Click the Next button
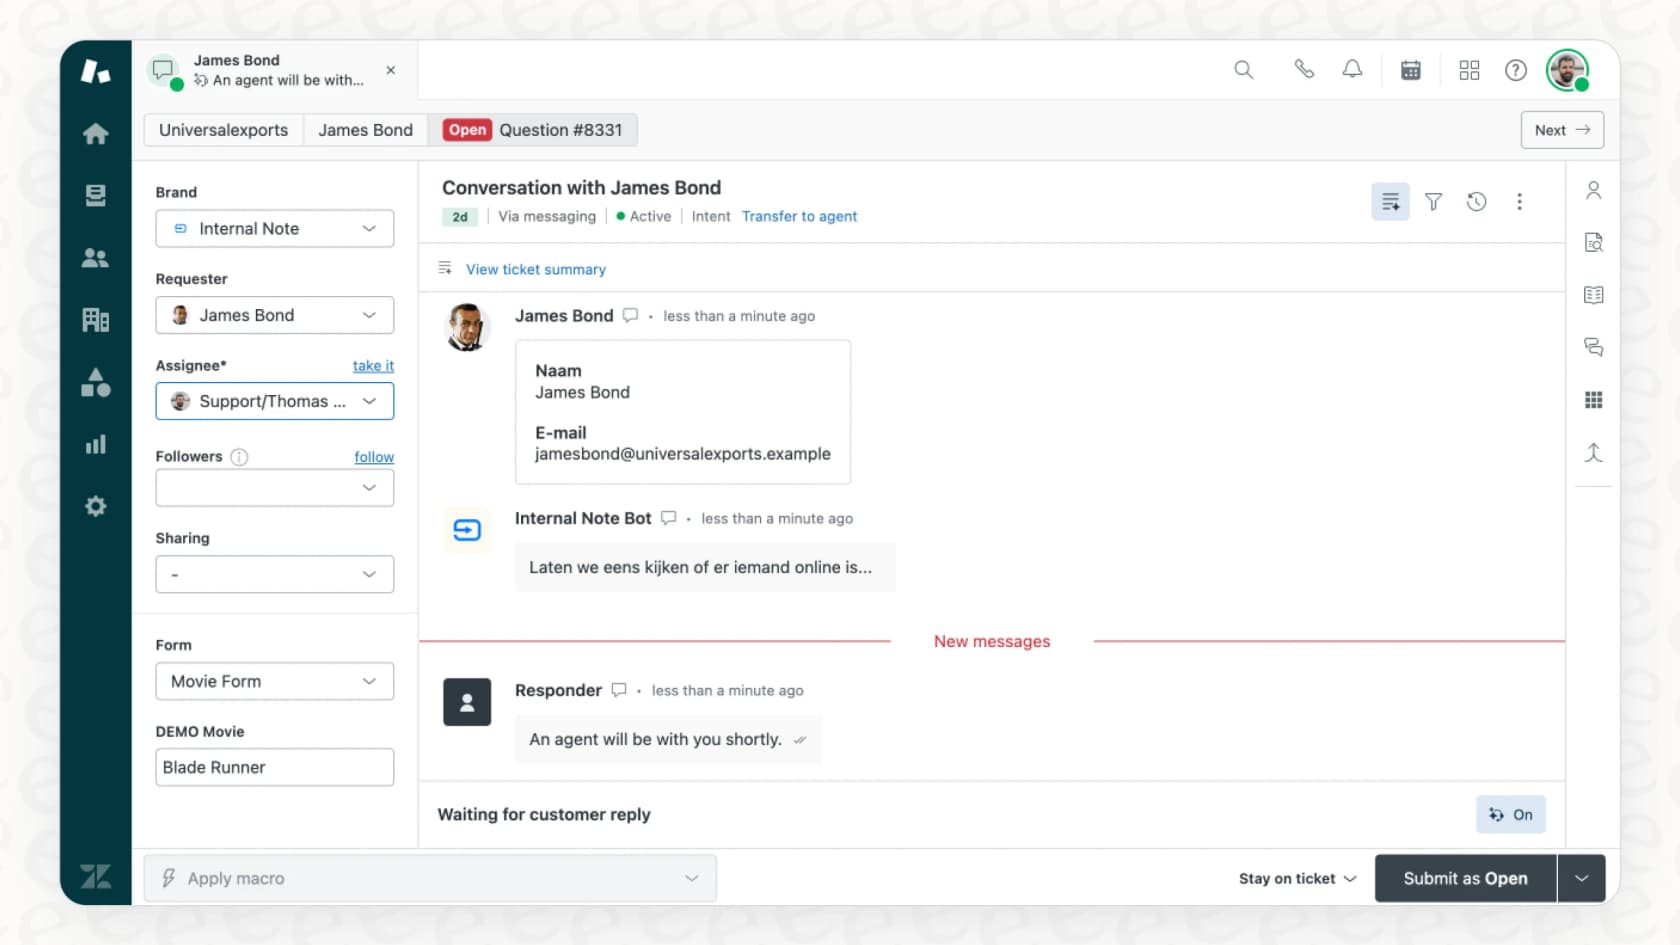This screenshot has width=1680, height=945. point(1562,130)
